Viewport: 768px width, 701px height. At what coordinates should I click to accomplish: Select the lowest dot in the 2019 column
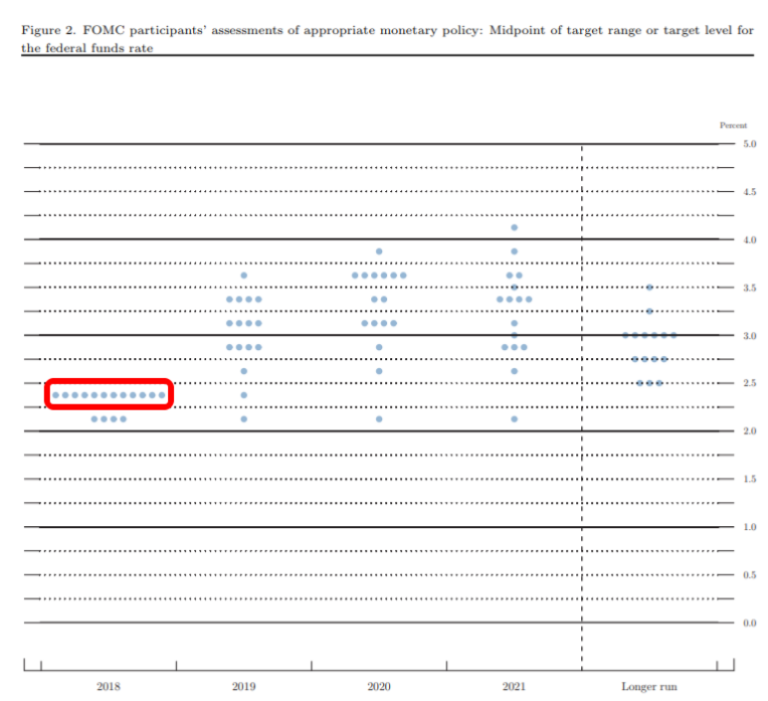(244, 419)
